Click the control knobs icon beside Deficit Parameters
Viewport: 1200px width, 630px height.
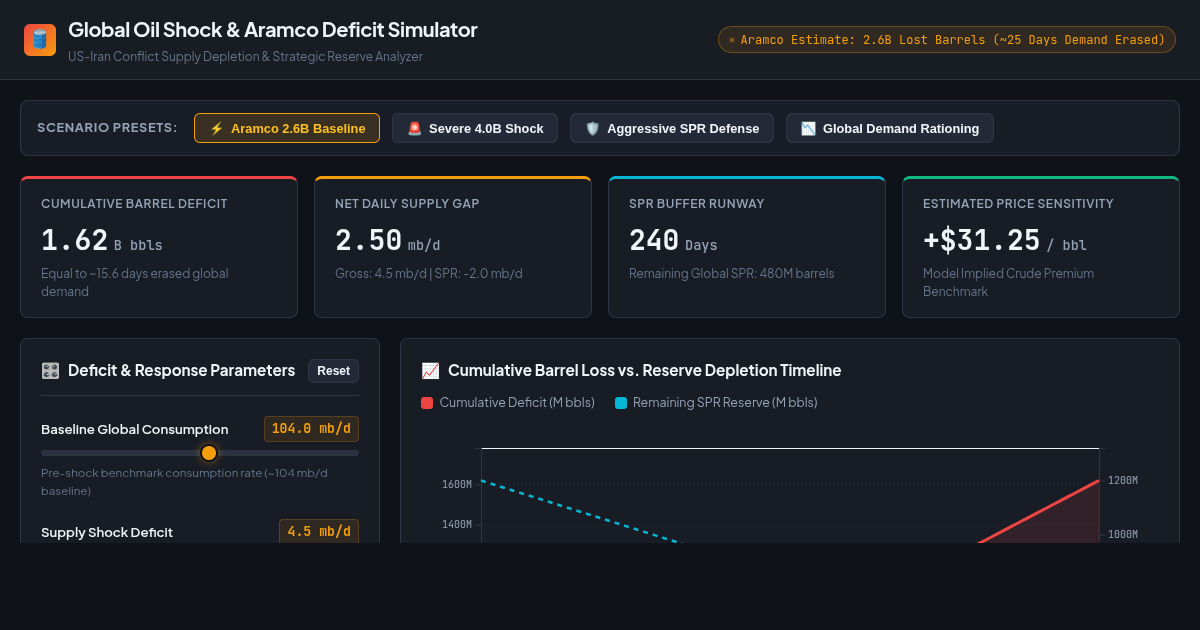click(50, 371)
